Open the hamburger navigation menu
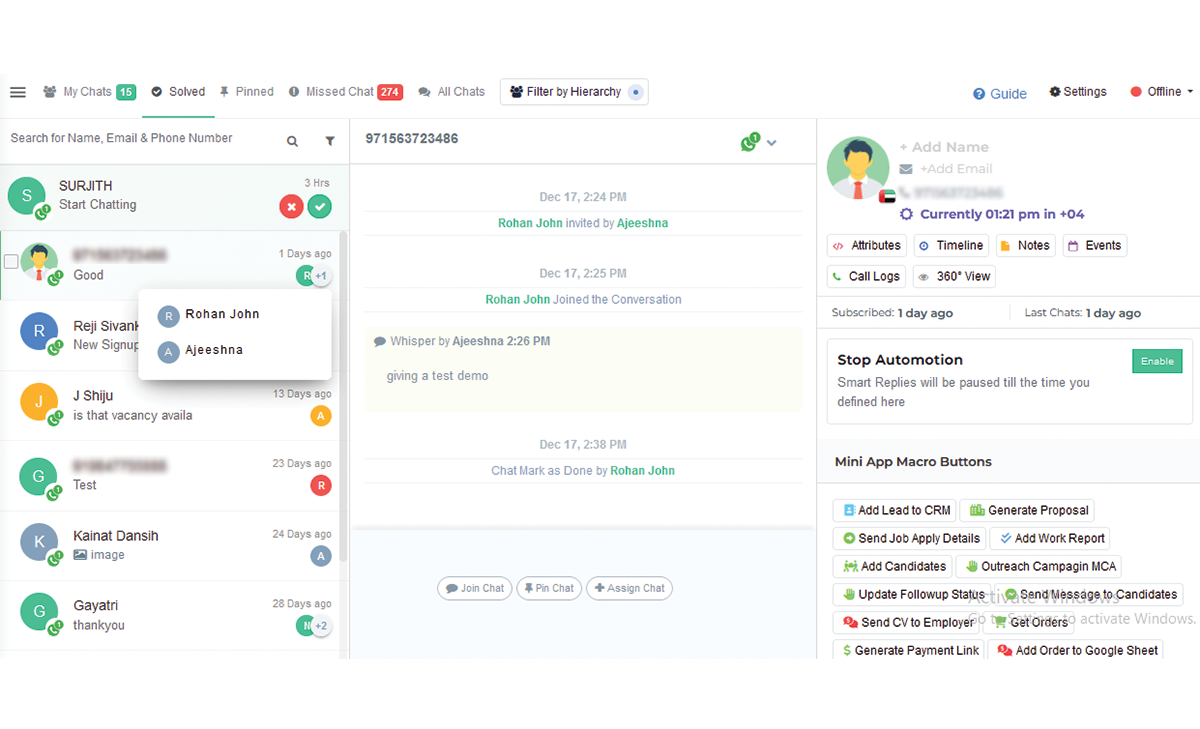The height and width of the screenshot is (729, 1200). pyautogui.click(x=17, y=91)
